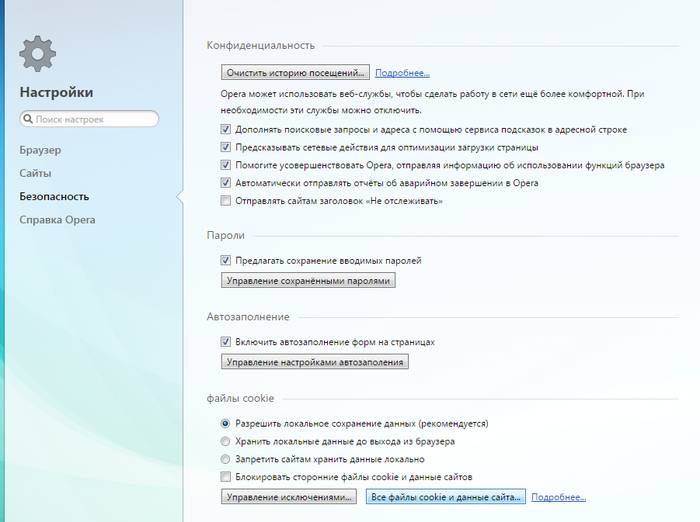Click the Пароли section heading
The height and width of the screenshot is (522, 700).
pos(225,235)
